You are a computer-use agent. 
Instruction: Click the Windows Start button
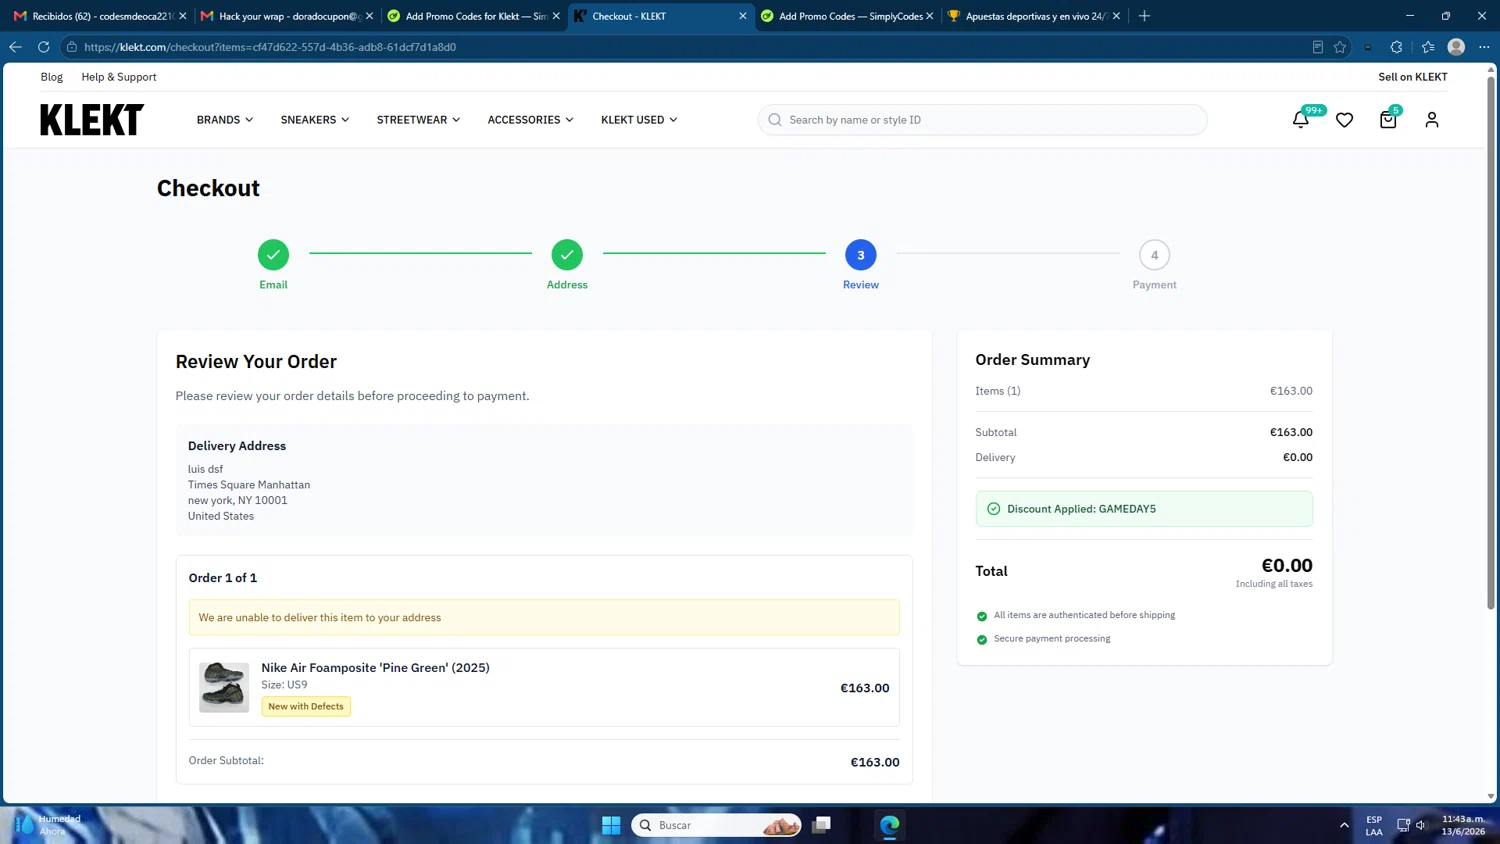[x=611, y=825]
